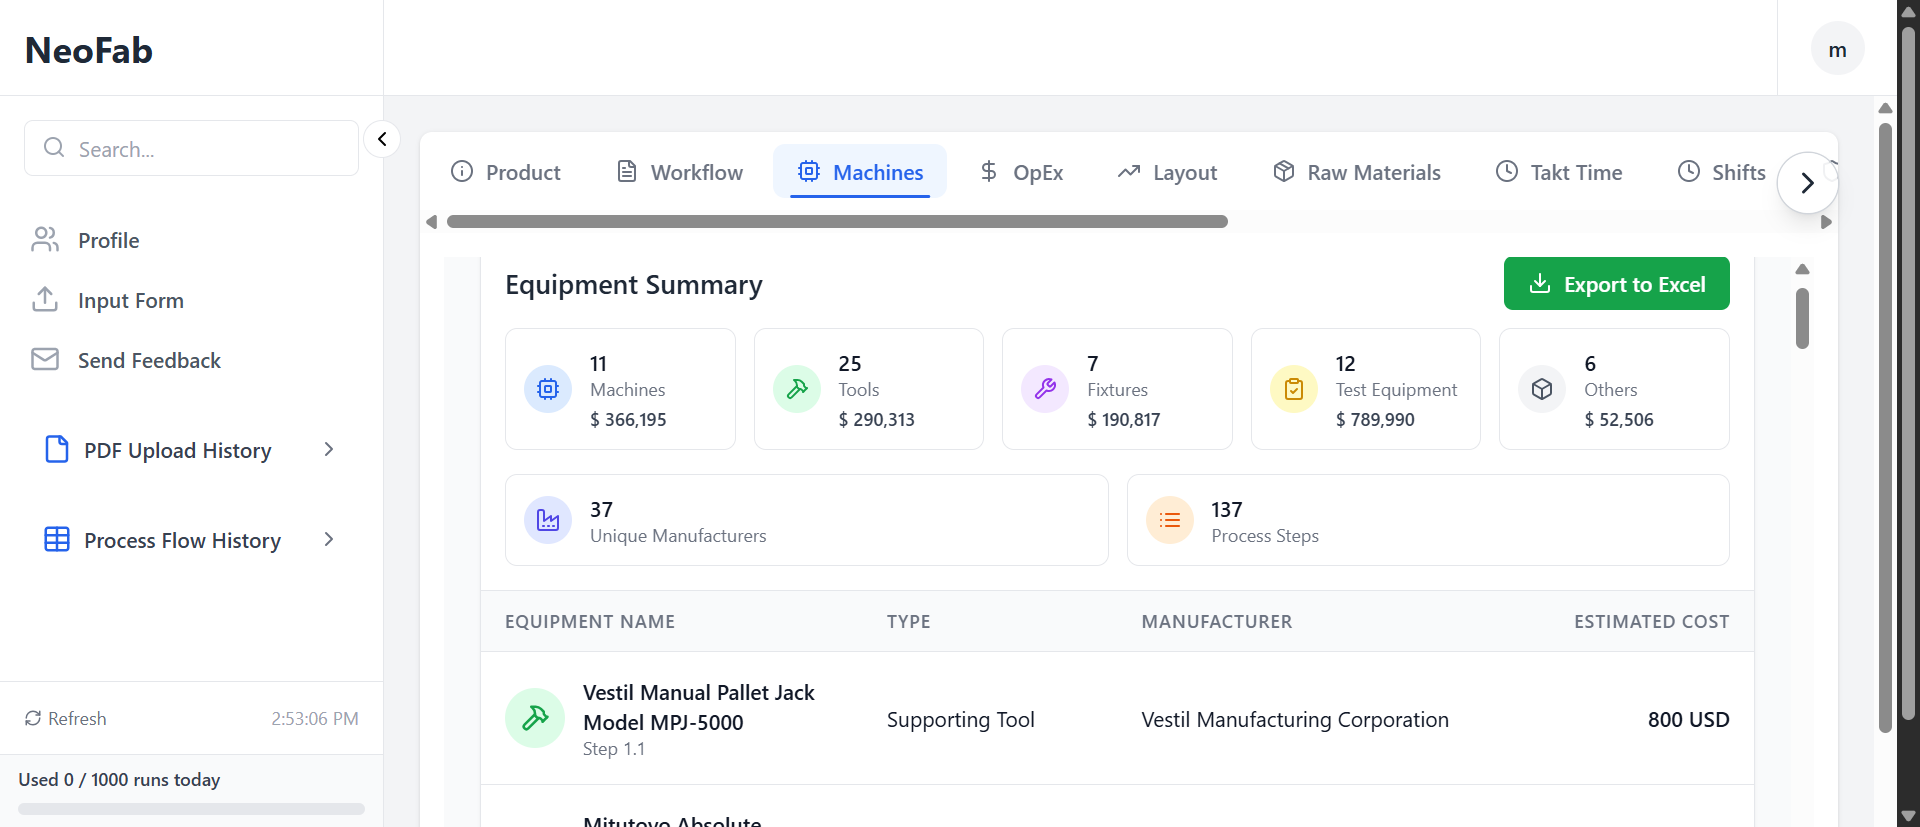Click the Tools hammer icon in summary
Image resolution: width=1920 pixels, height=827 pixels.
[797, 389]
